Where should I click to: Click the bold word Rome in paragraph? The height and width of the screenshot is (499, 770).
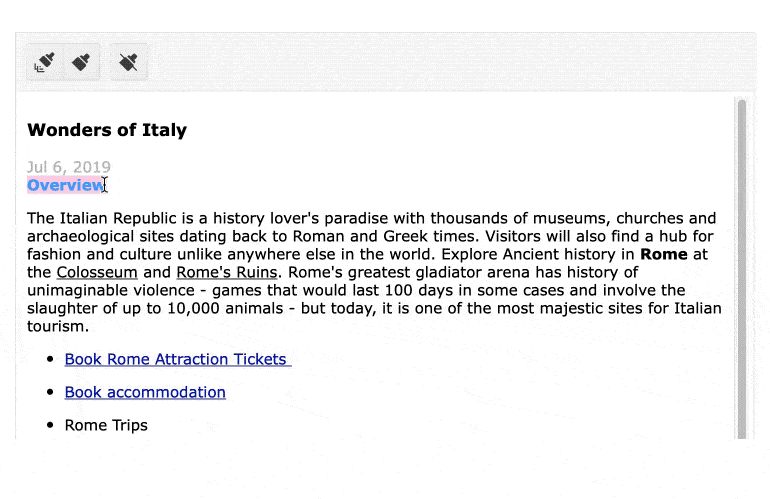tap(663, 254)
